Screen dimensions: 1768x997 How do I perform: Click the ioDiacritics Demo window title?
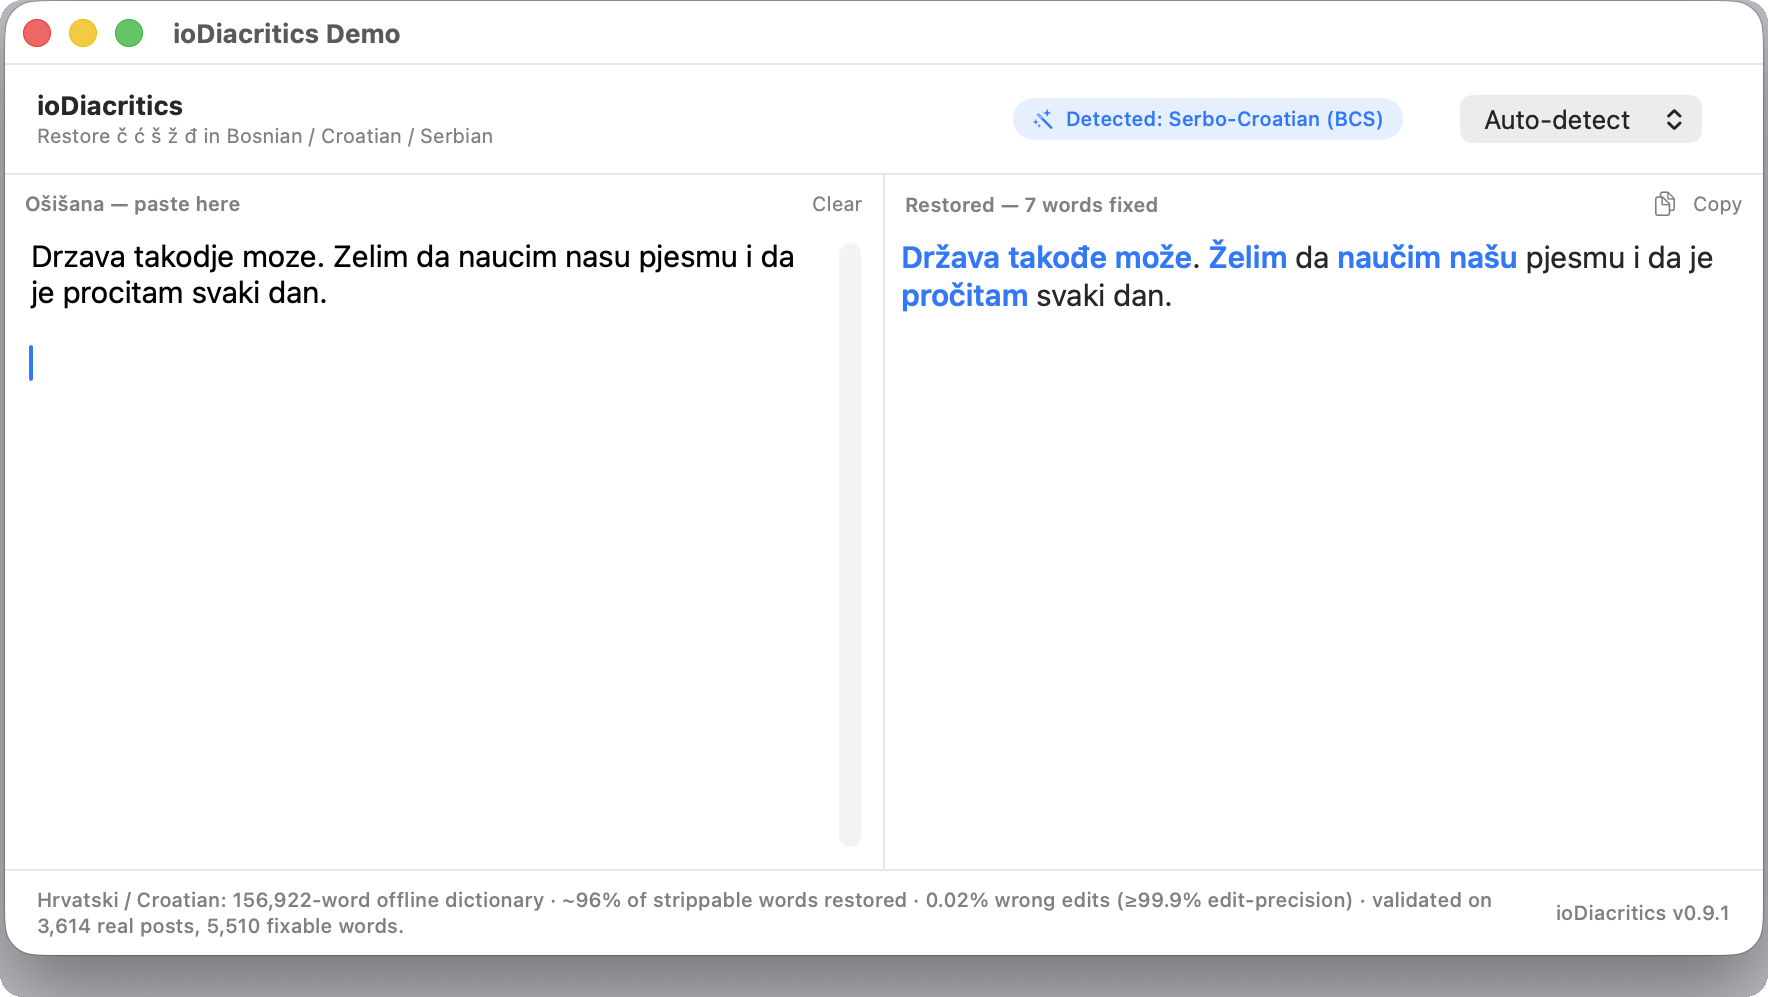(286, 34)
